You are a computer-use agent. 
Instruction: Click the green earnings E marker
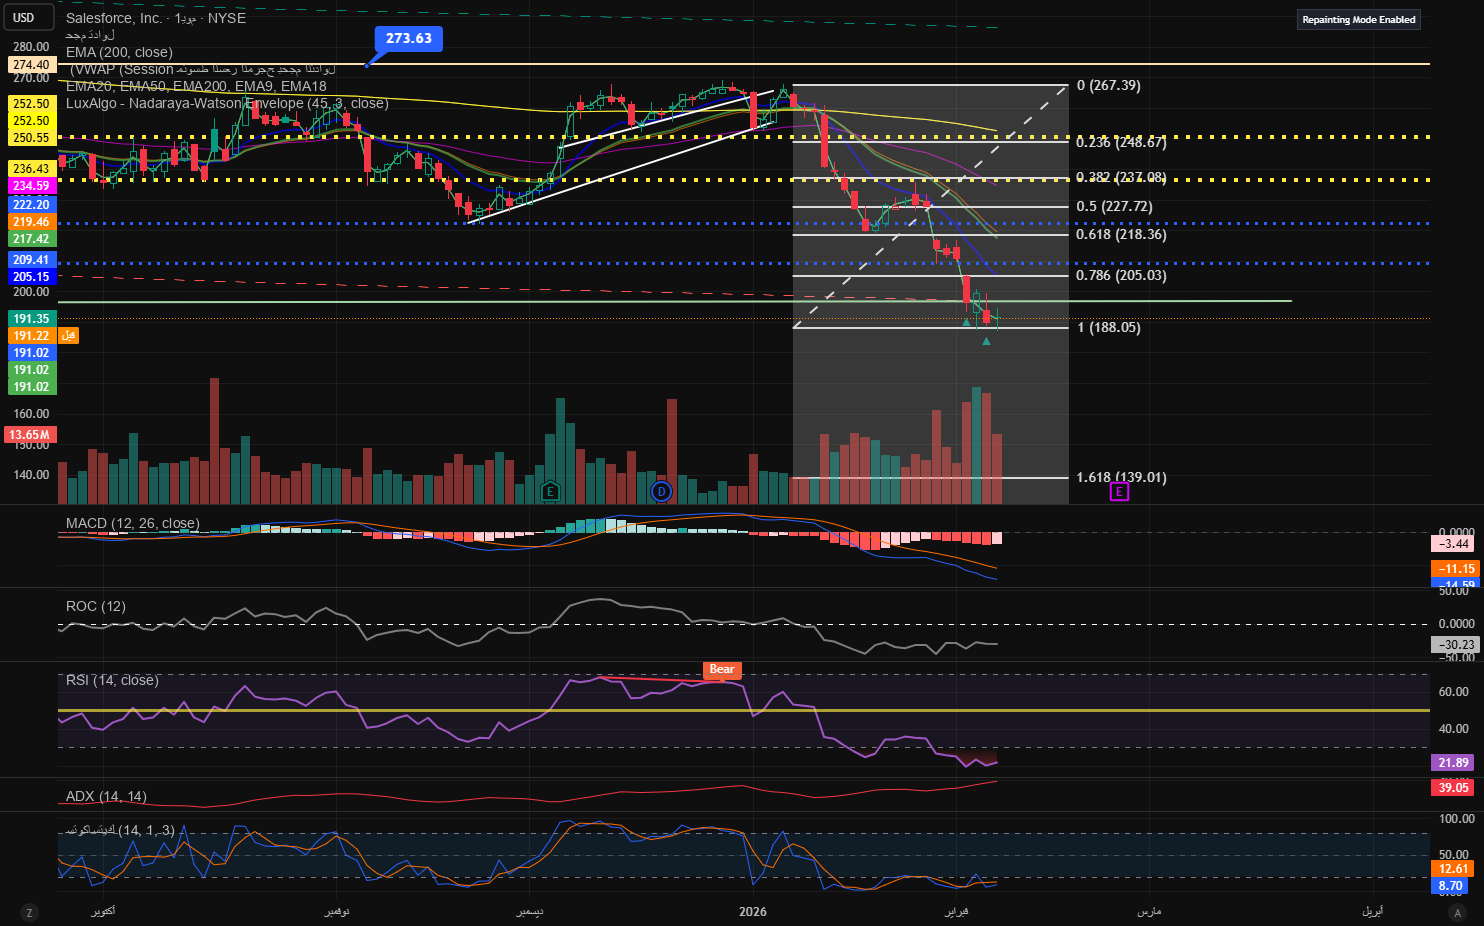[550, 491]
